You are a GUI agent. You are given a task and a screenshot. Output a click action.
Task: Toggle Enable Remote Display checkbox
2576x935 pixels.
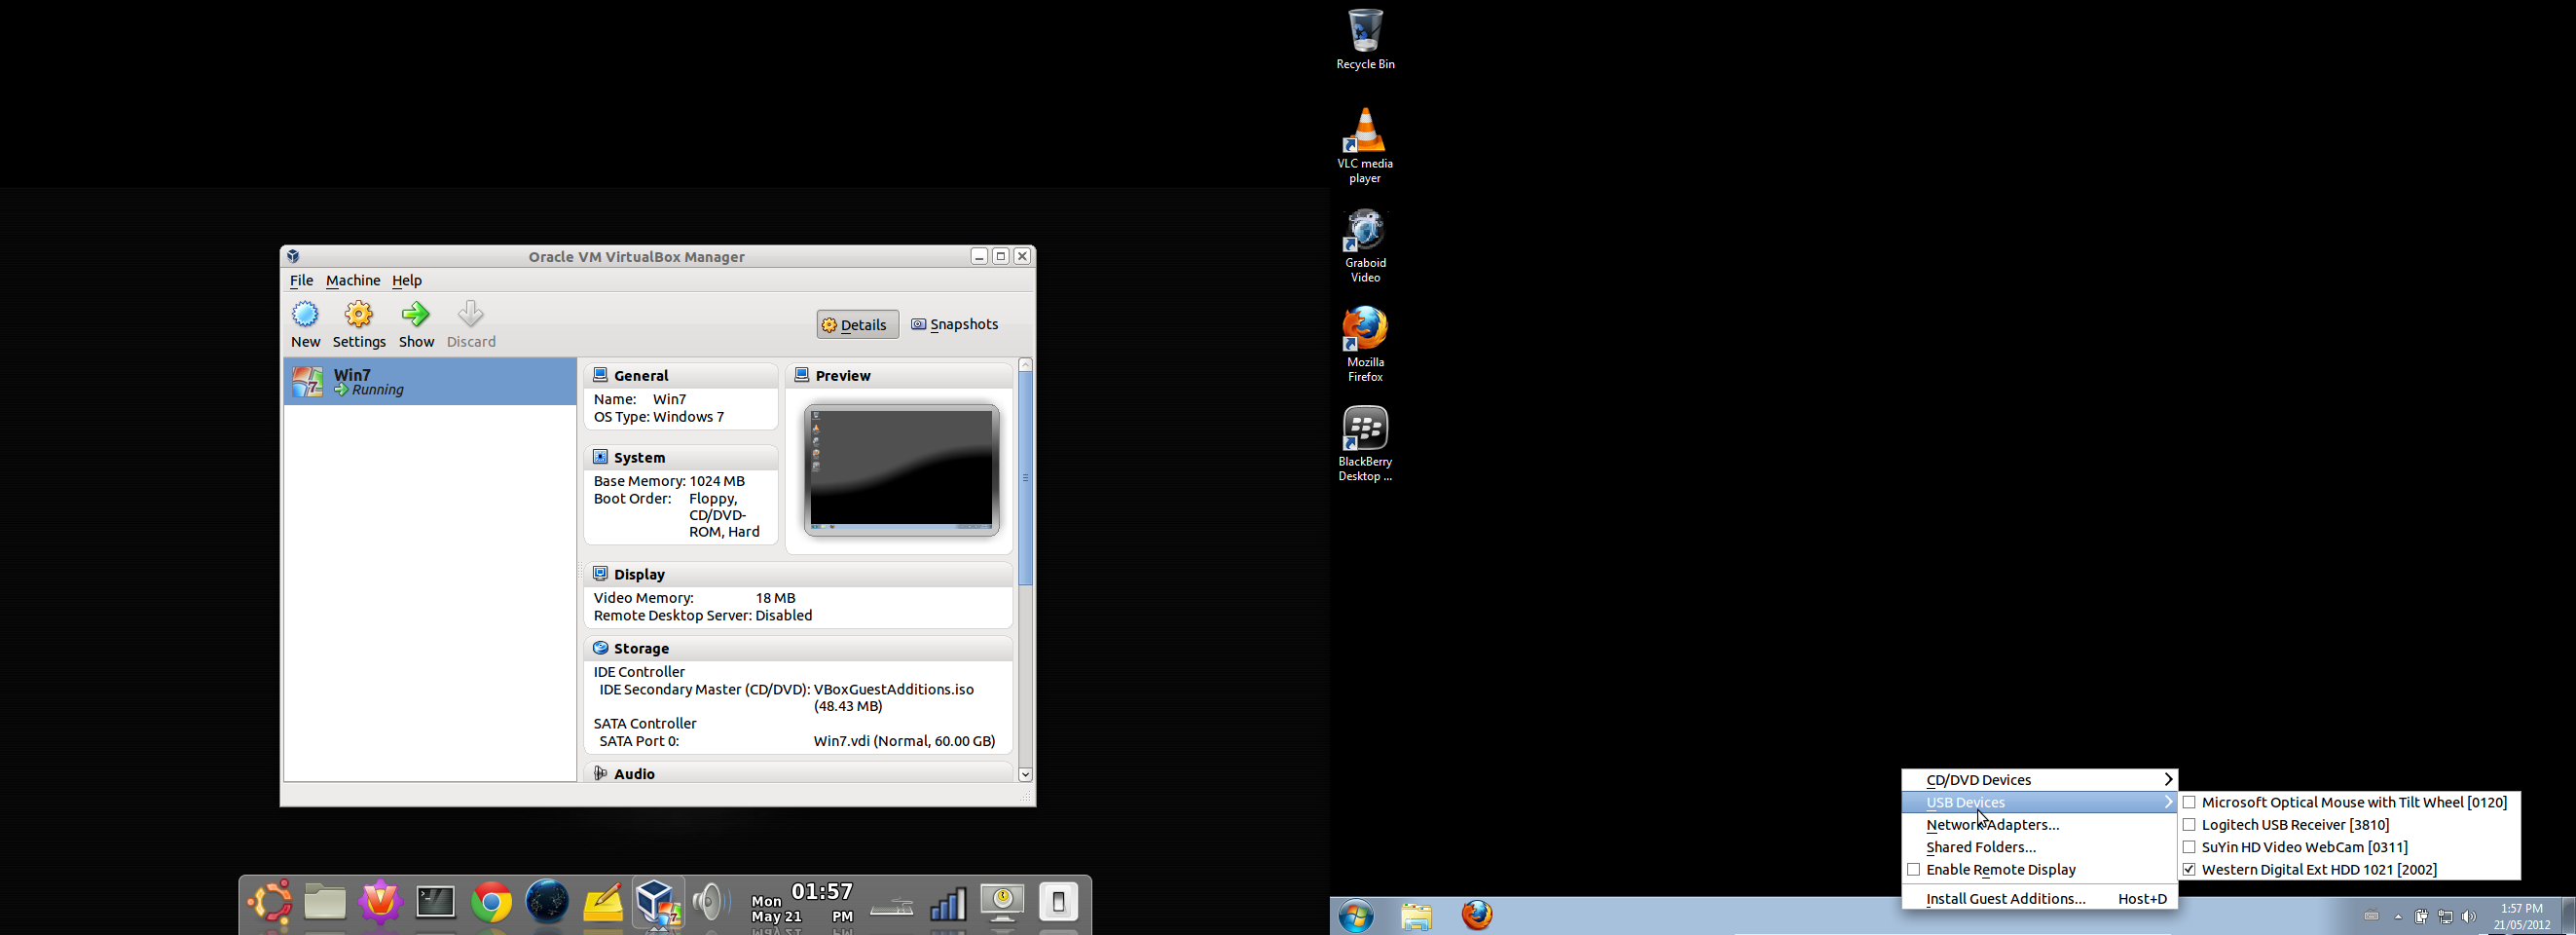[x=1913, y=870]
